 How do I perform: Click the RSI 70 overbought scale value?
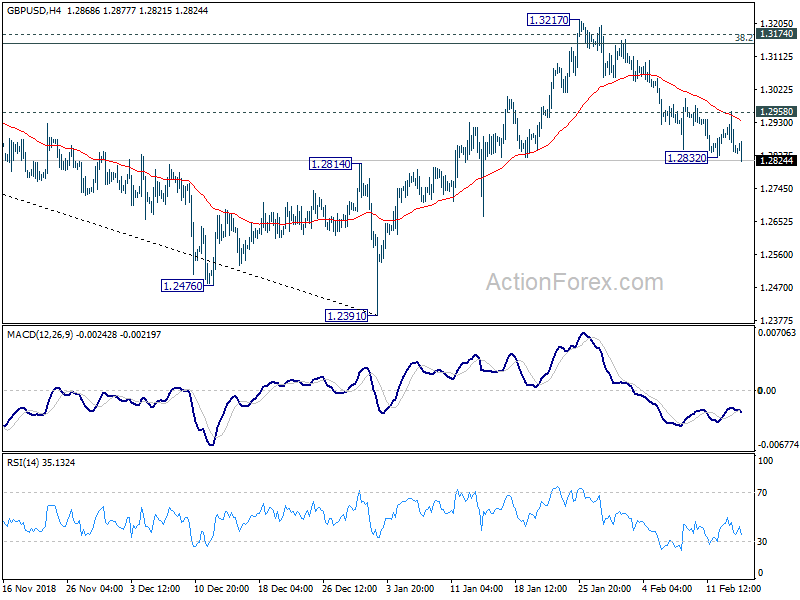[x=762, y=493]
